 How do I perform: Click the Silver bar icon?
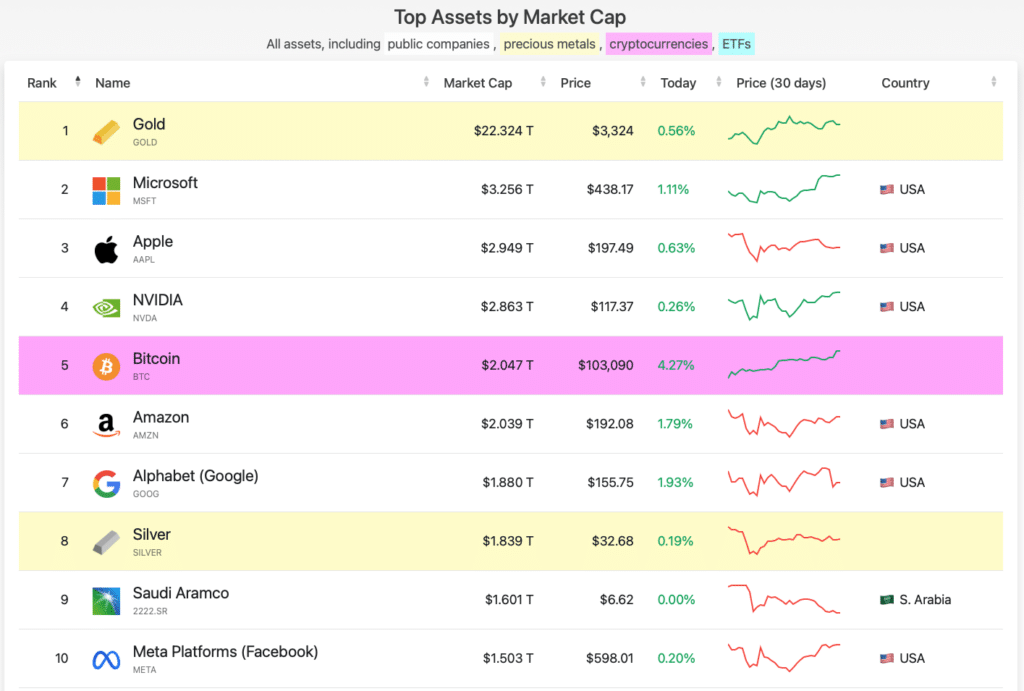point(106,542)
